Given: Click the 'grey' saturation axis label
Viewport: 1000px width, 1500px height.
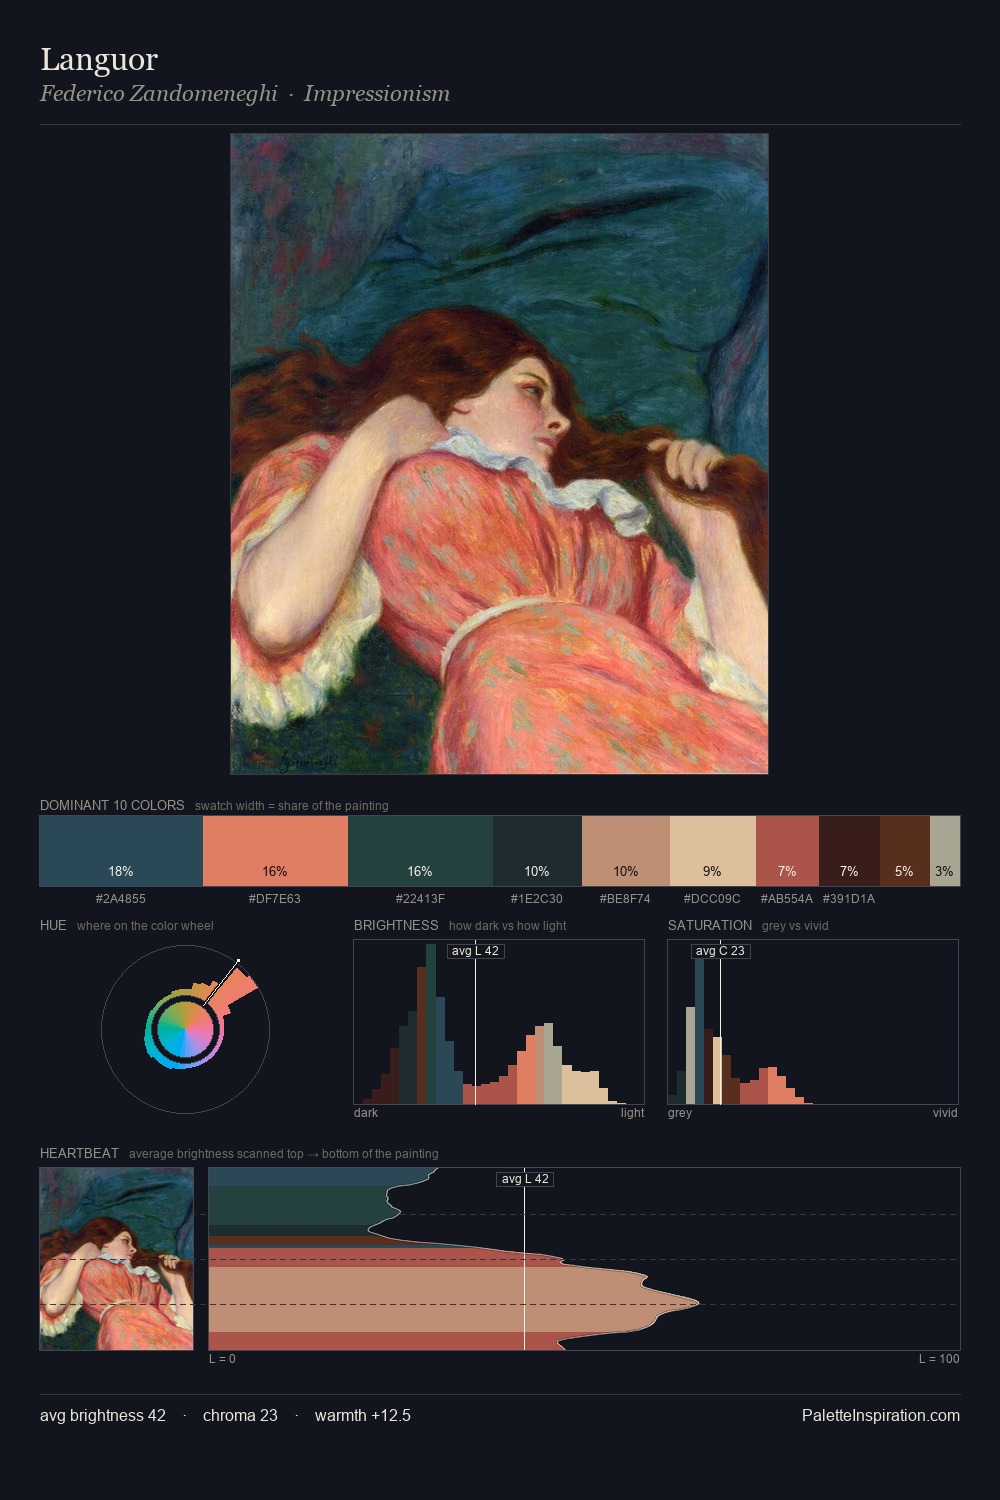Looking at the screenshot, I should pos(680,1113).
